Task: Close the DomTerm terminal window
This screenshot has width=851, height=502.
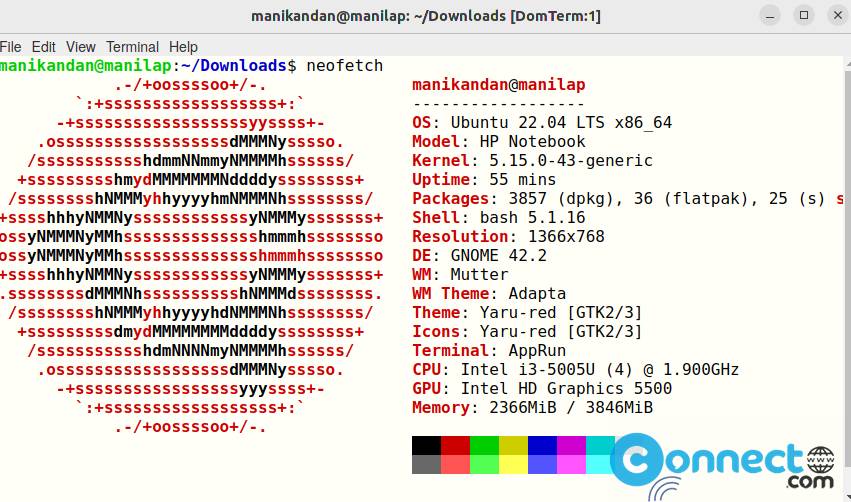Action: [838, 16]
